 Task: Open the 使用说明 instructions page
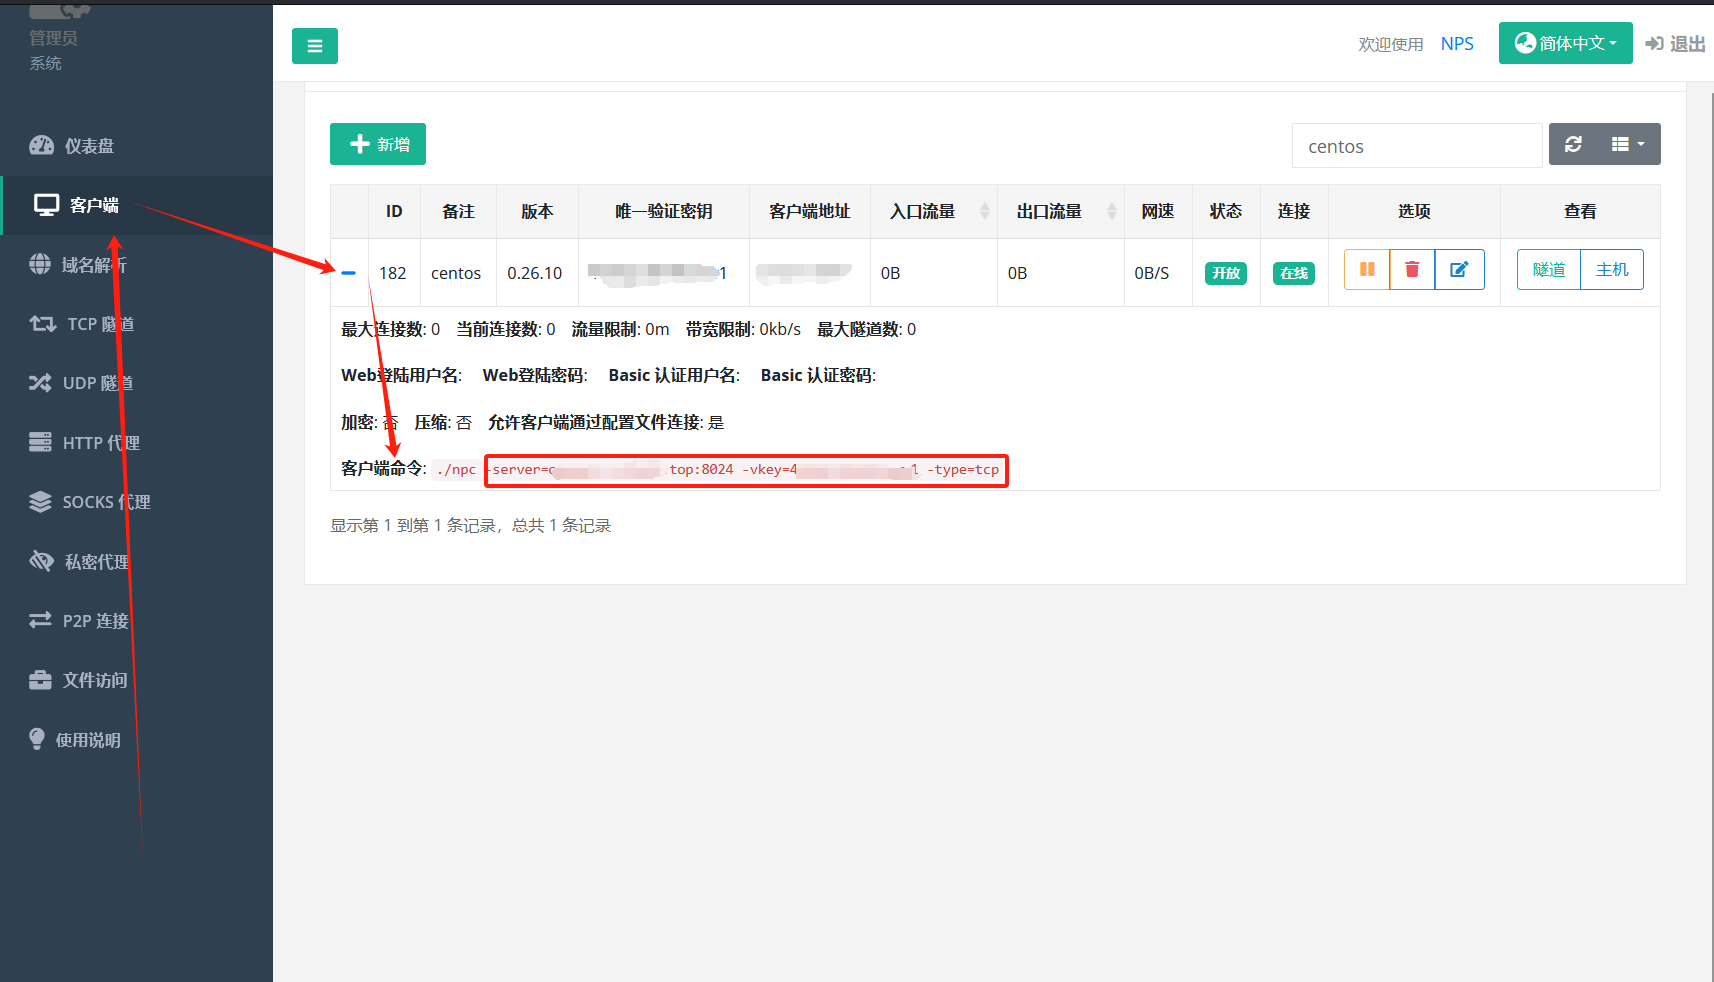[x=88, y=739]
